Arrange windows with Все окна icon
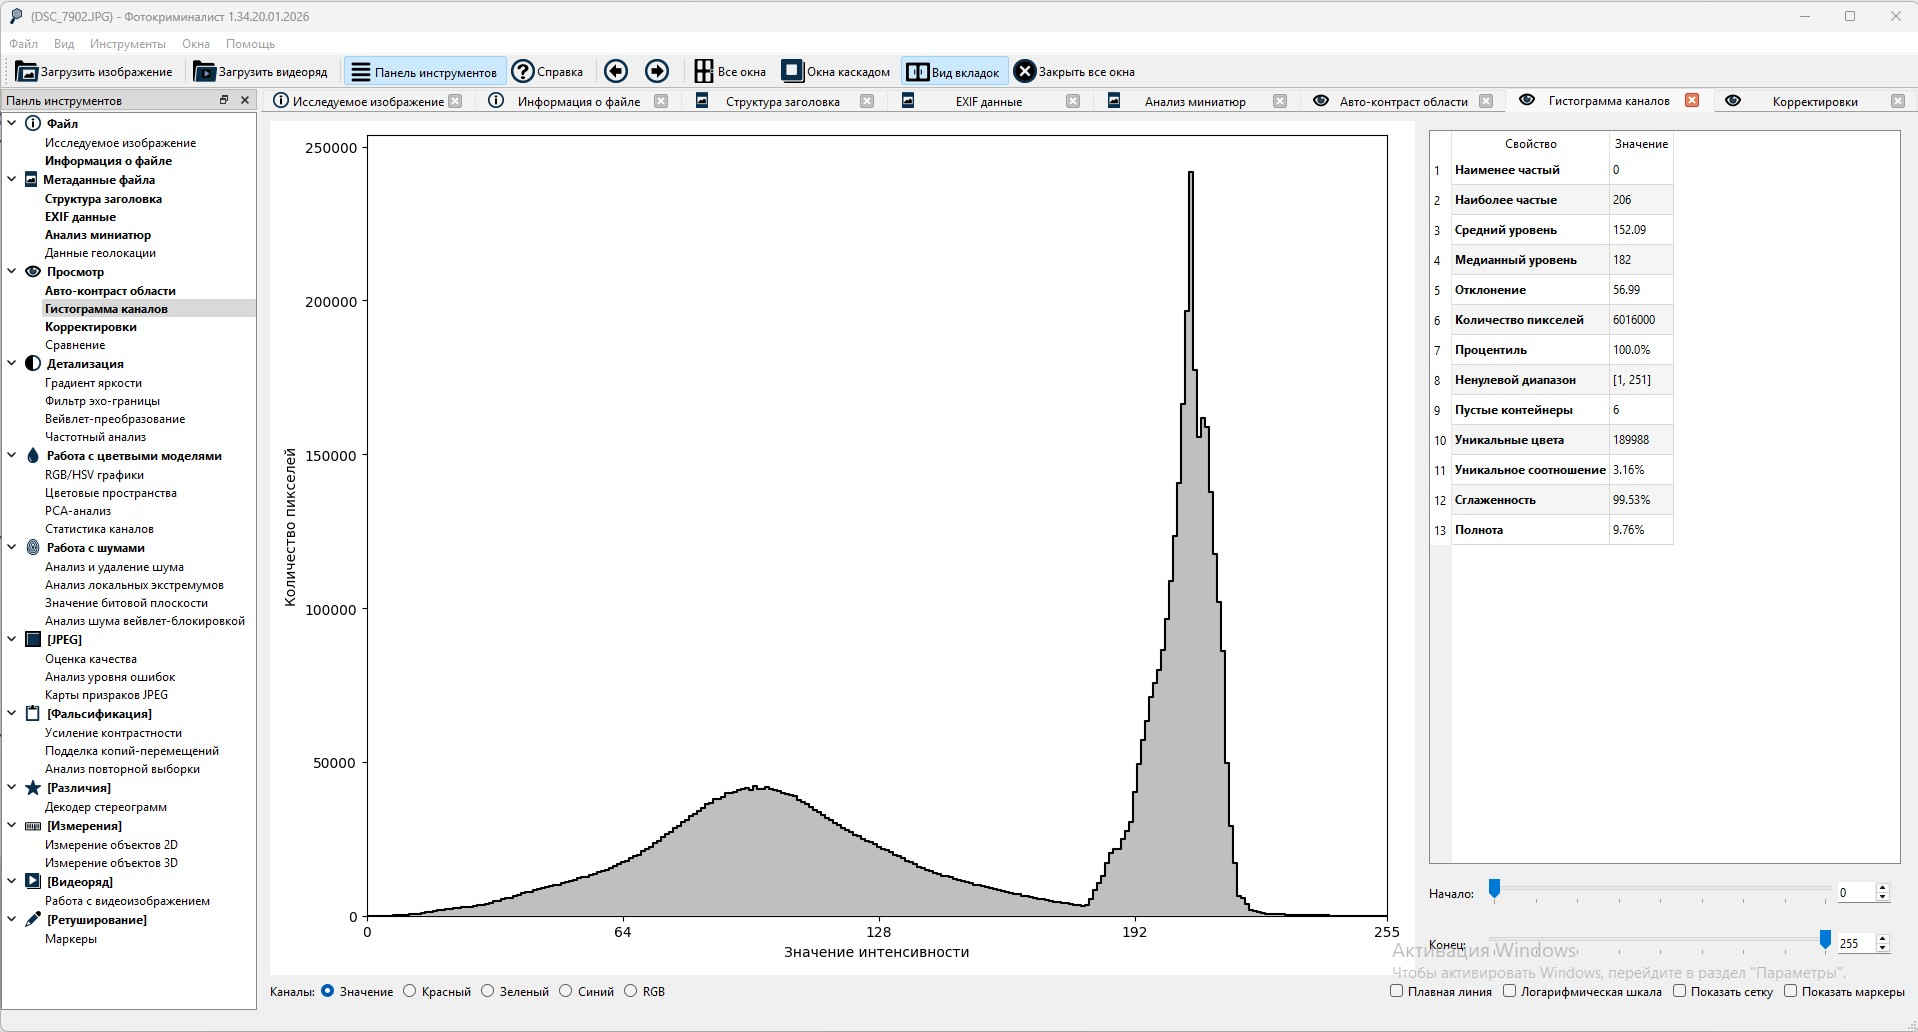Viewport: 1918px width, 1032px height. coord(704,71)
